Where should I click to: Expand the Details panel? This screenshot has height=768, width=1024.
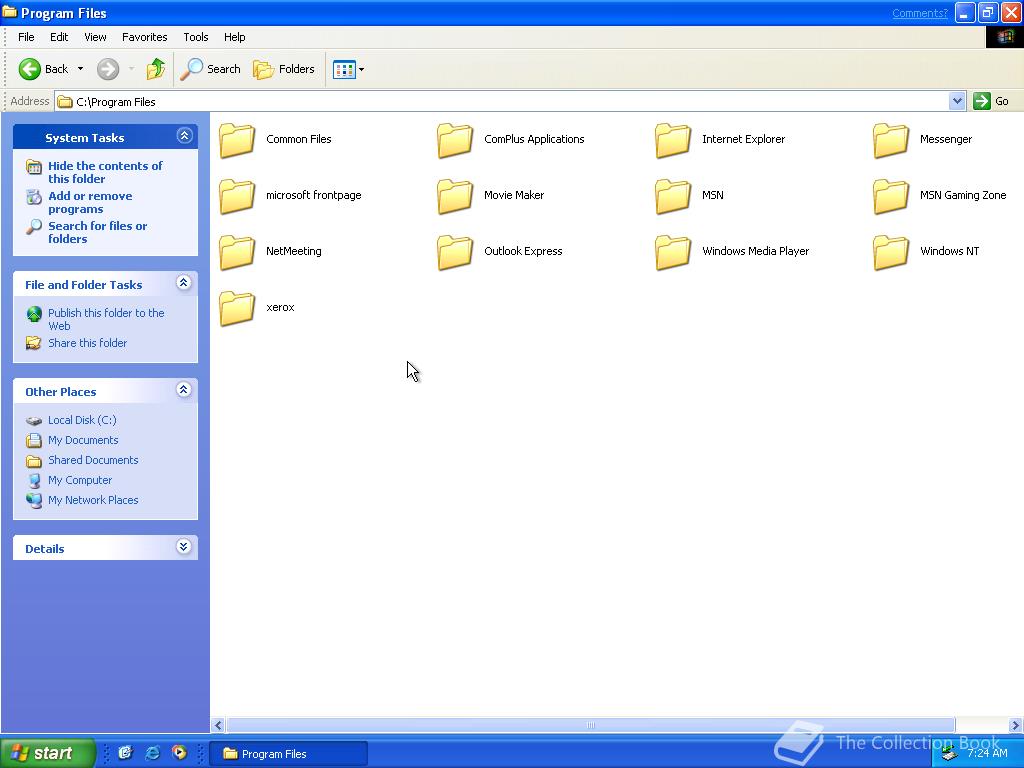184,547
